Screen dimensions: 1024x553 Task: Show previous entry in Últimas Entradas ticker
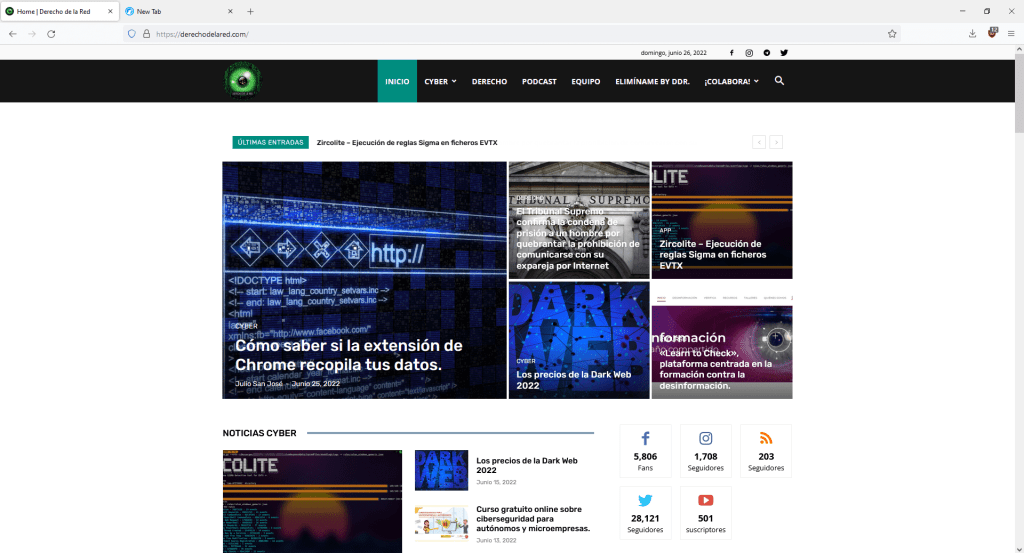[759, 142]
